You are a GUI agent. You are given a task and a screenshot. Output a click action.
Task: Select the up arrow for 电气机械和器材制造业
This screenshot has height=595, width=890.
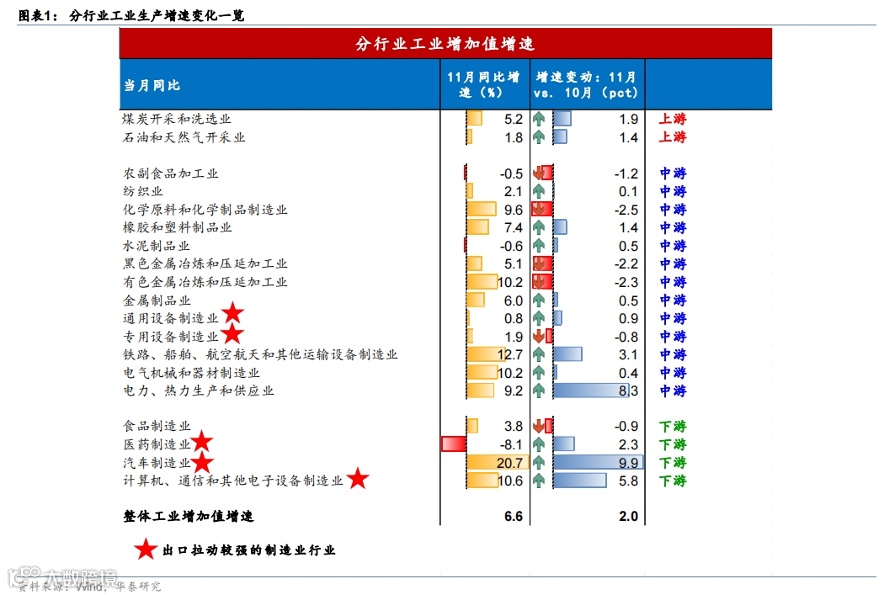539,373
